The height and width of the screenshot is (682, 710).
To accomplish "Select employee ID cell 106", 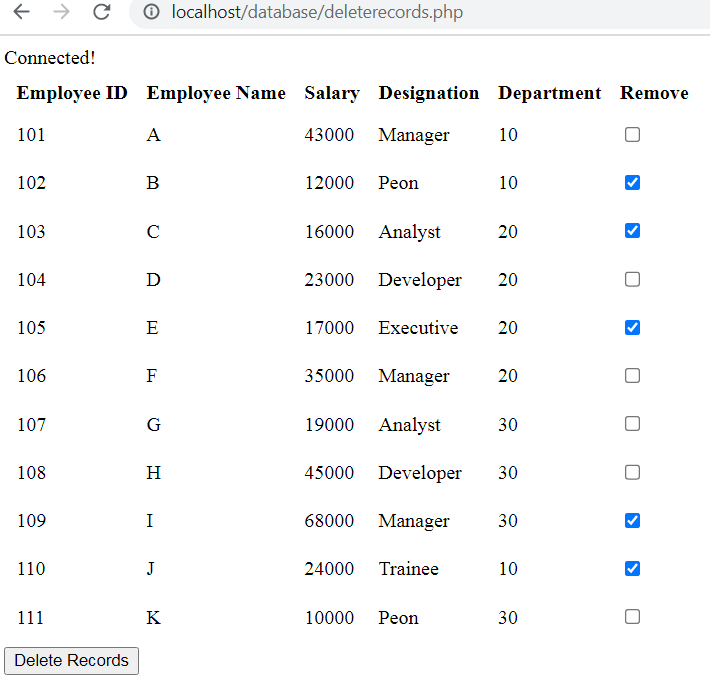I will click(x=31, y=375).
